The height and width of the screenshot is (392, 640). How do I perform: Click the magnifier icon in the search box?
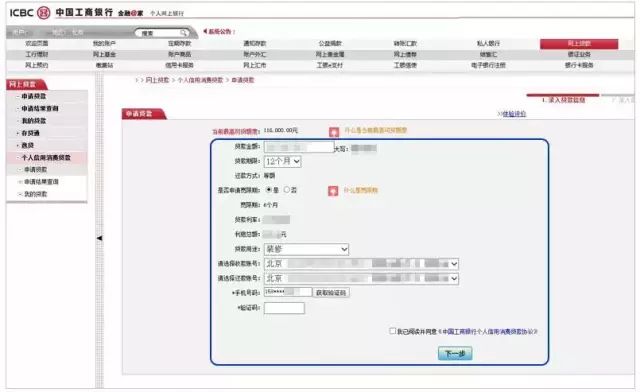coord(183,33)
